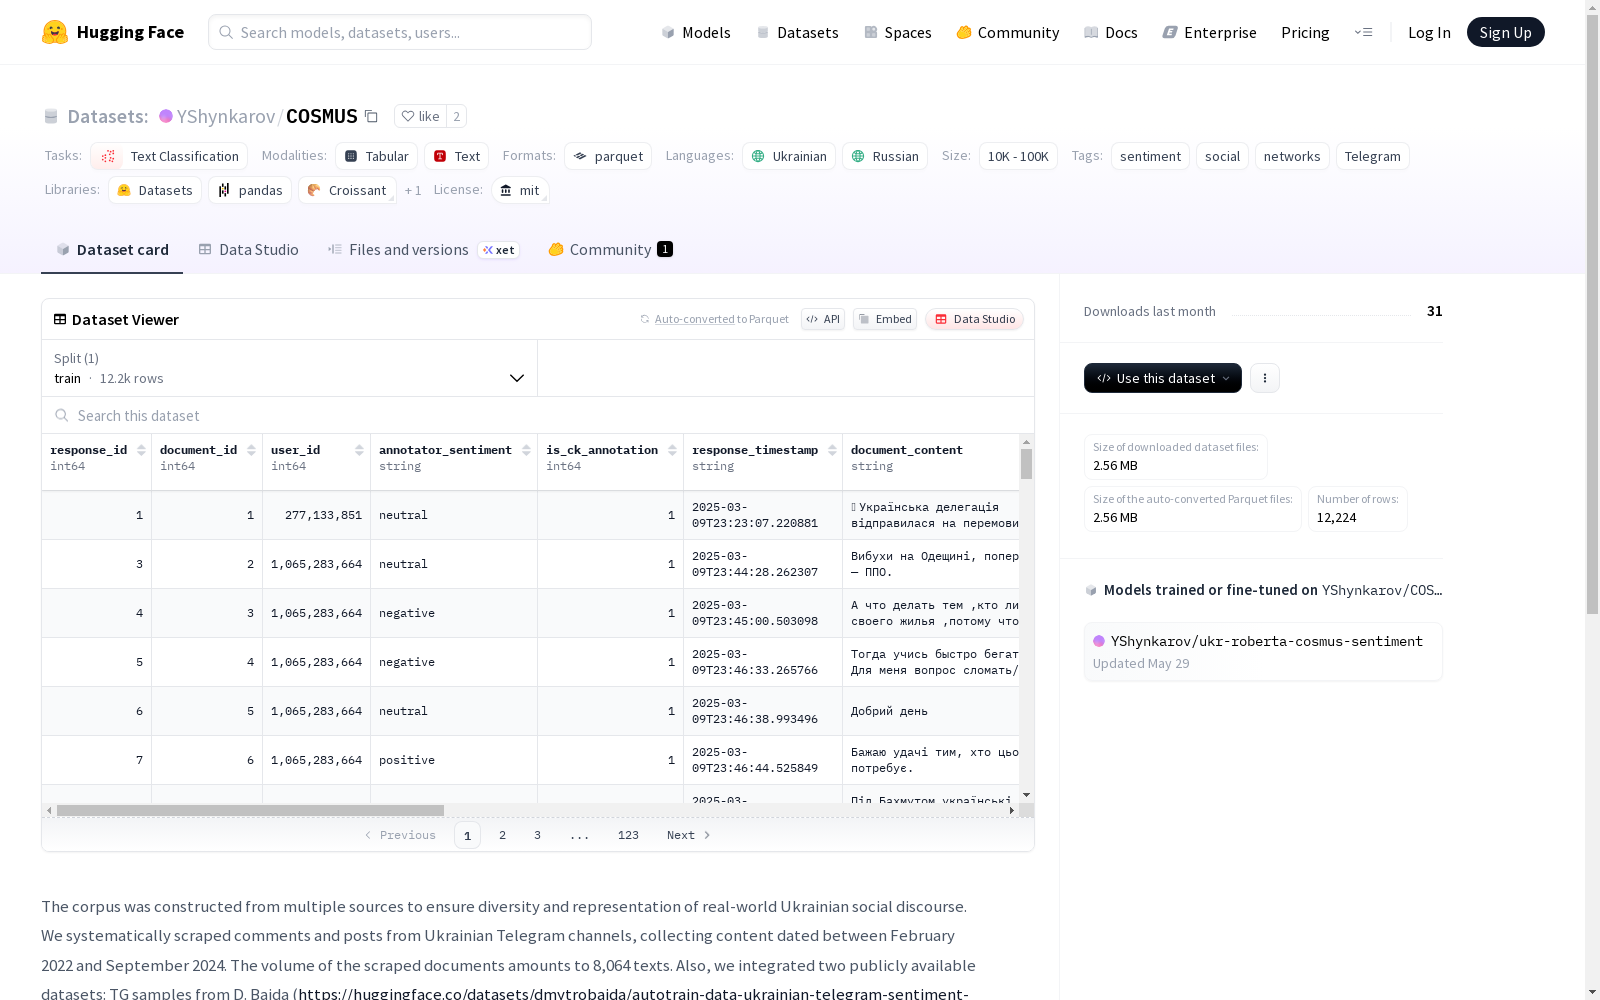Go to Spaces in top navigation
Image resolution: width=1600 pixels, height=1000 pixels.
(898, 32)
